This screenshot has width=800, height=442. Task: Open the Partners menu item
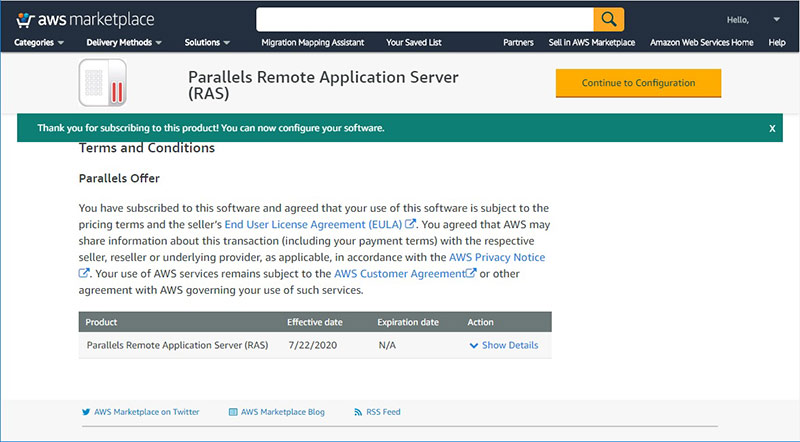pos(518,42)
